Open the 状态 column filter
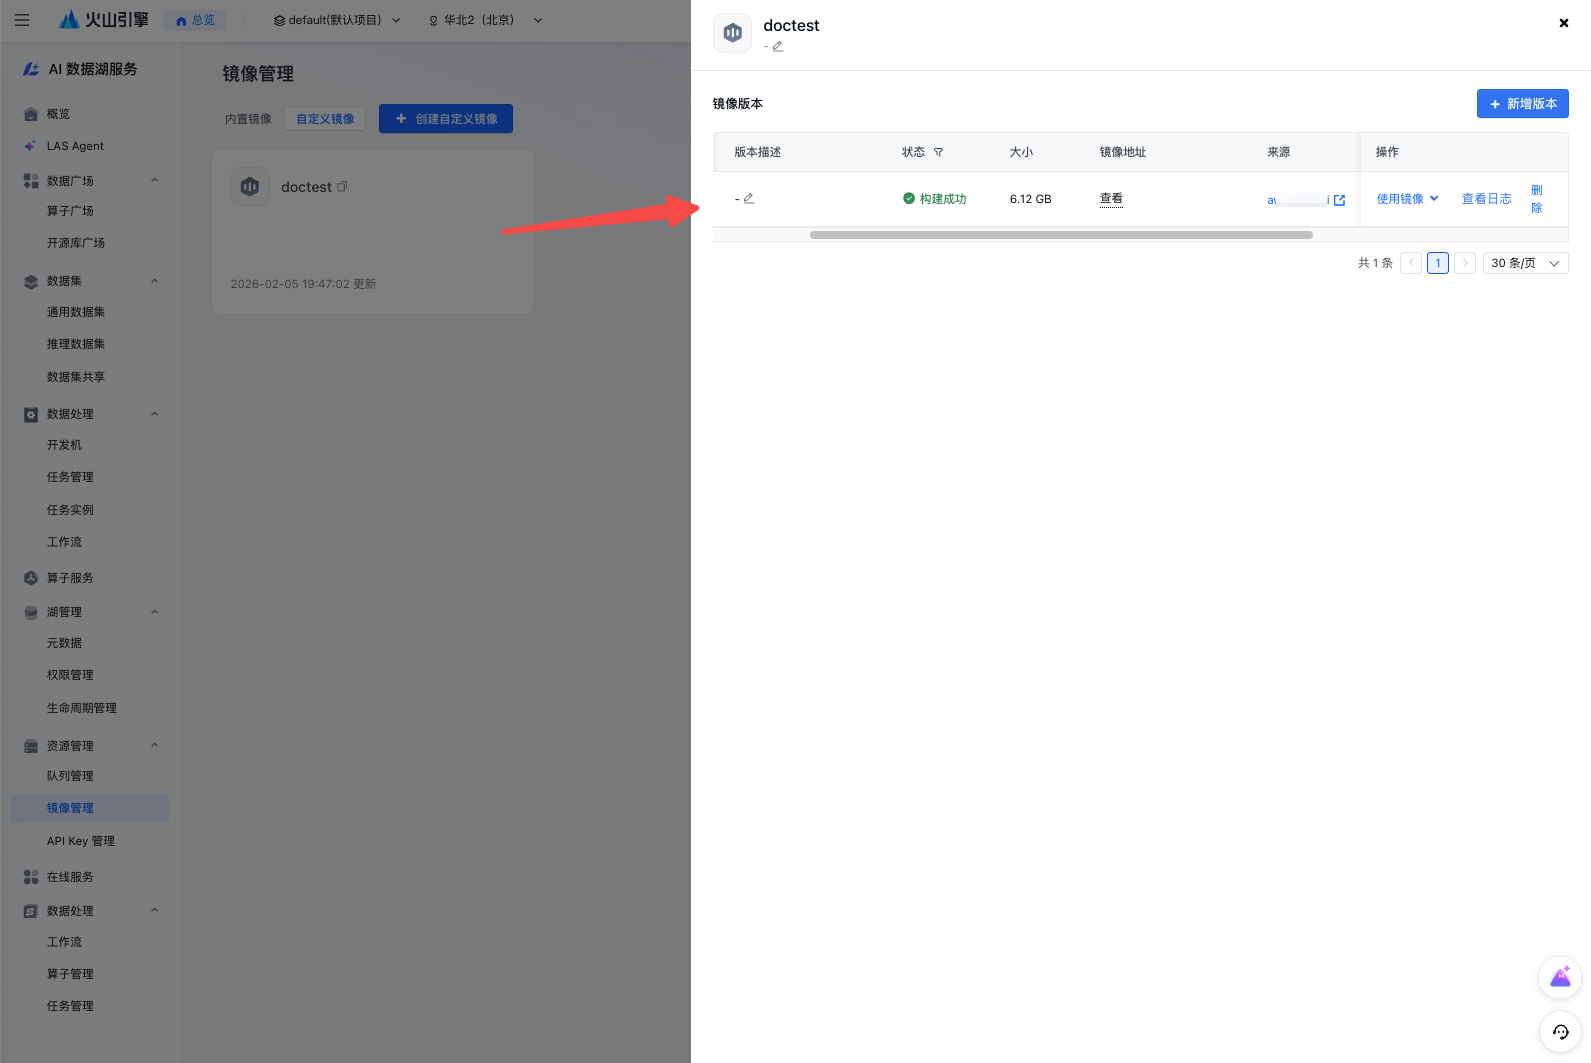This screenshot has height=1063, width=1591. click(938, 152)
